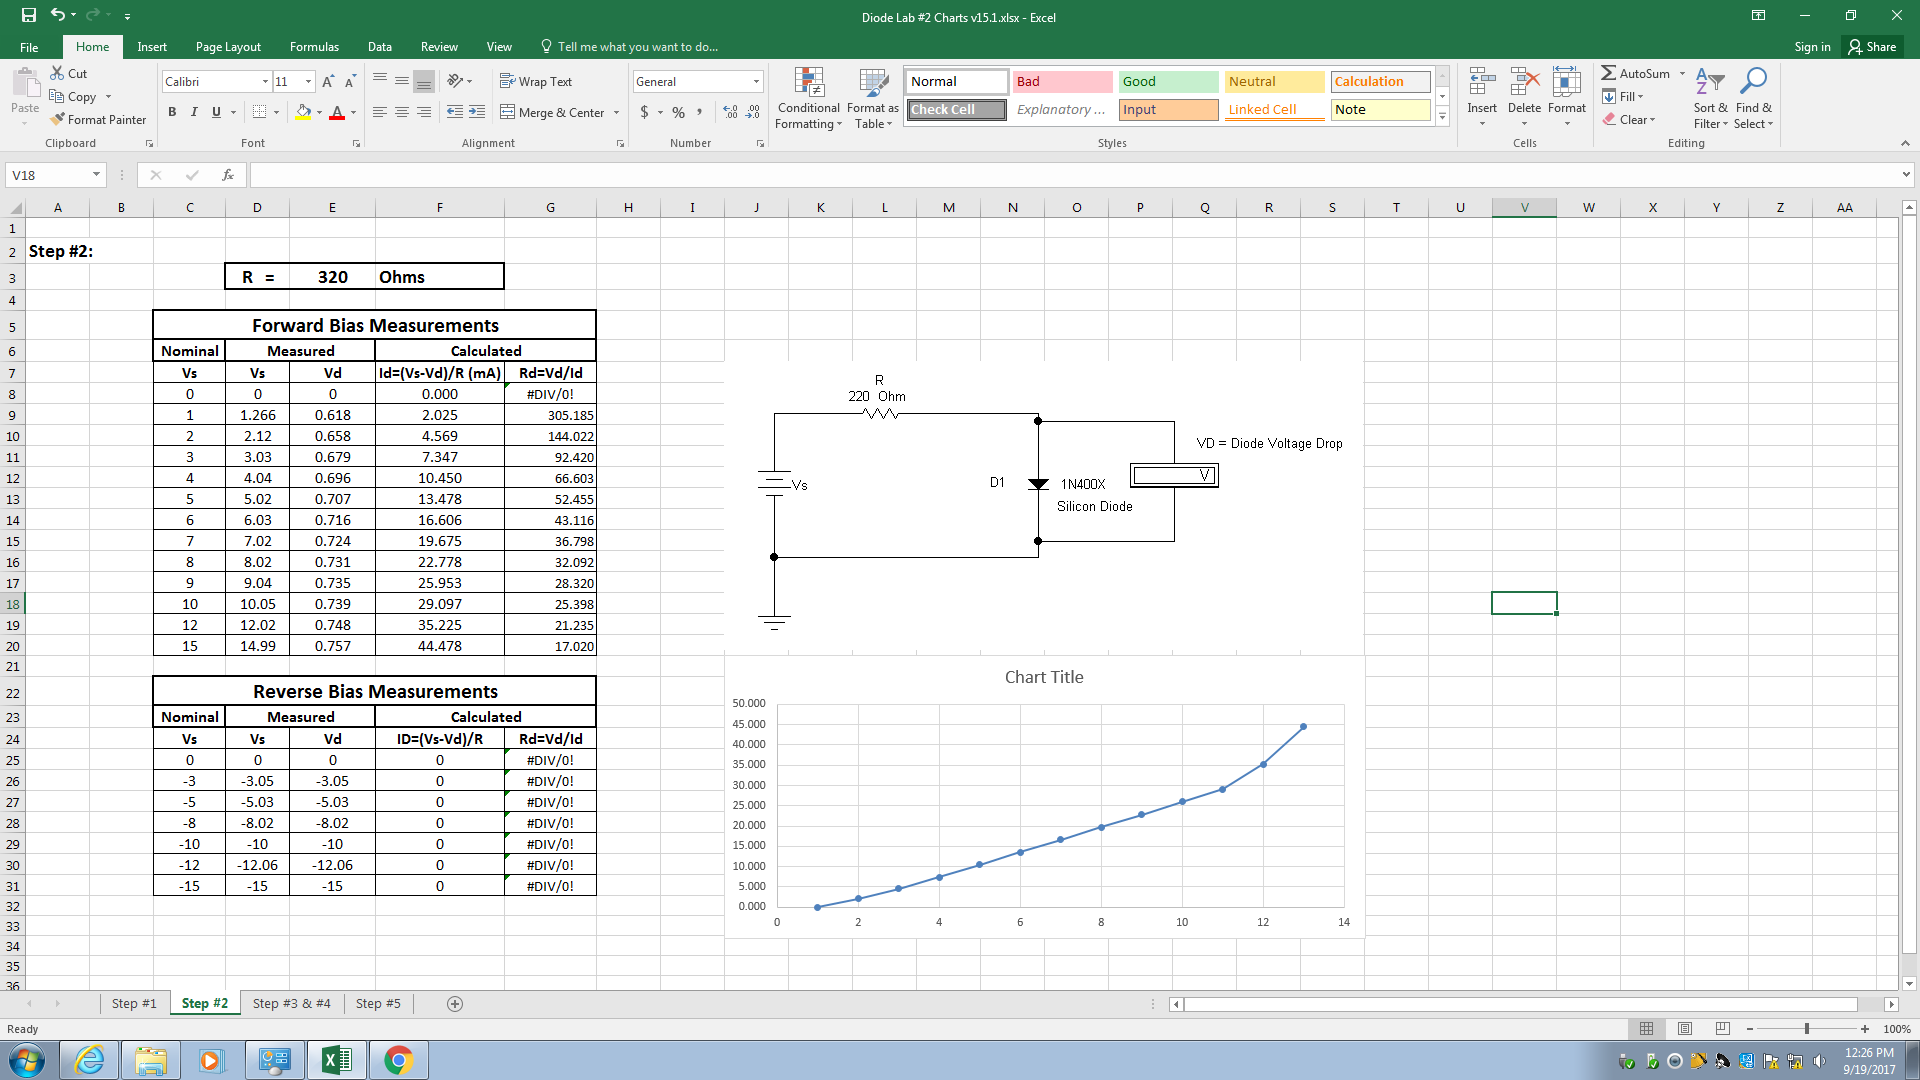Toggle Bold formatting
1920x1080 pixels.
pyautogui.click(x=172, y=112)
